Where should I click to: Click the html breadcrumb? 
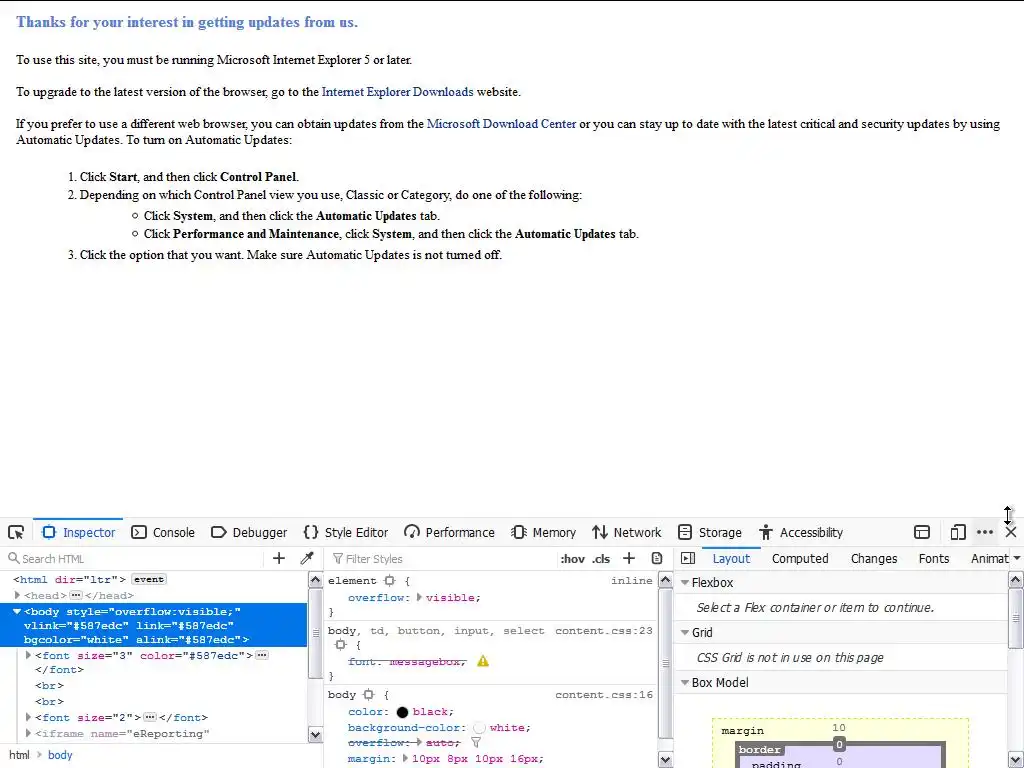(x=19, y=755)
